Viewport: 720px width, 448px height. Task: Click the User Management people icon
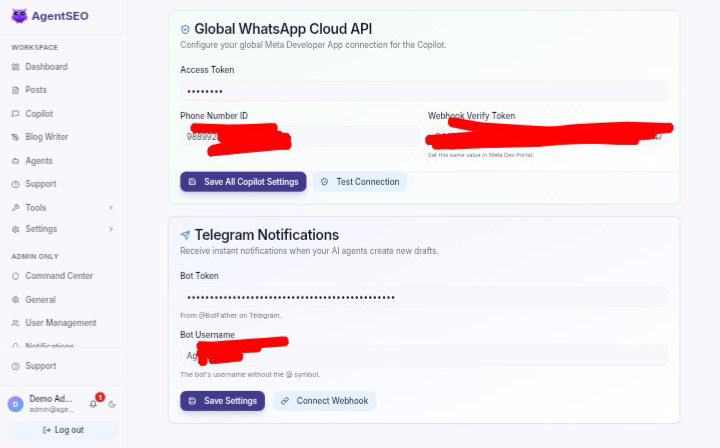pyautogui.click(x=16, y=323)
